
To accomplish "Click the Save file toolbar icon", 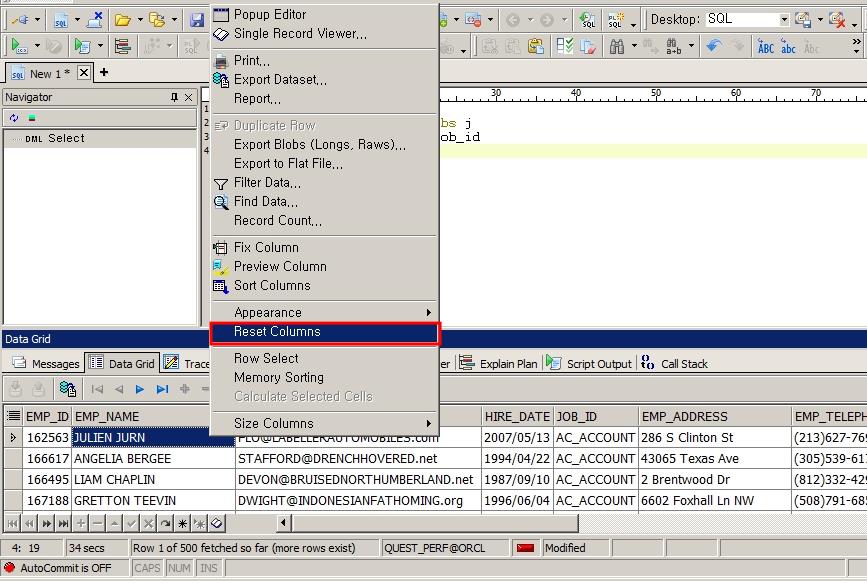I will 196,19.
